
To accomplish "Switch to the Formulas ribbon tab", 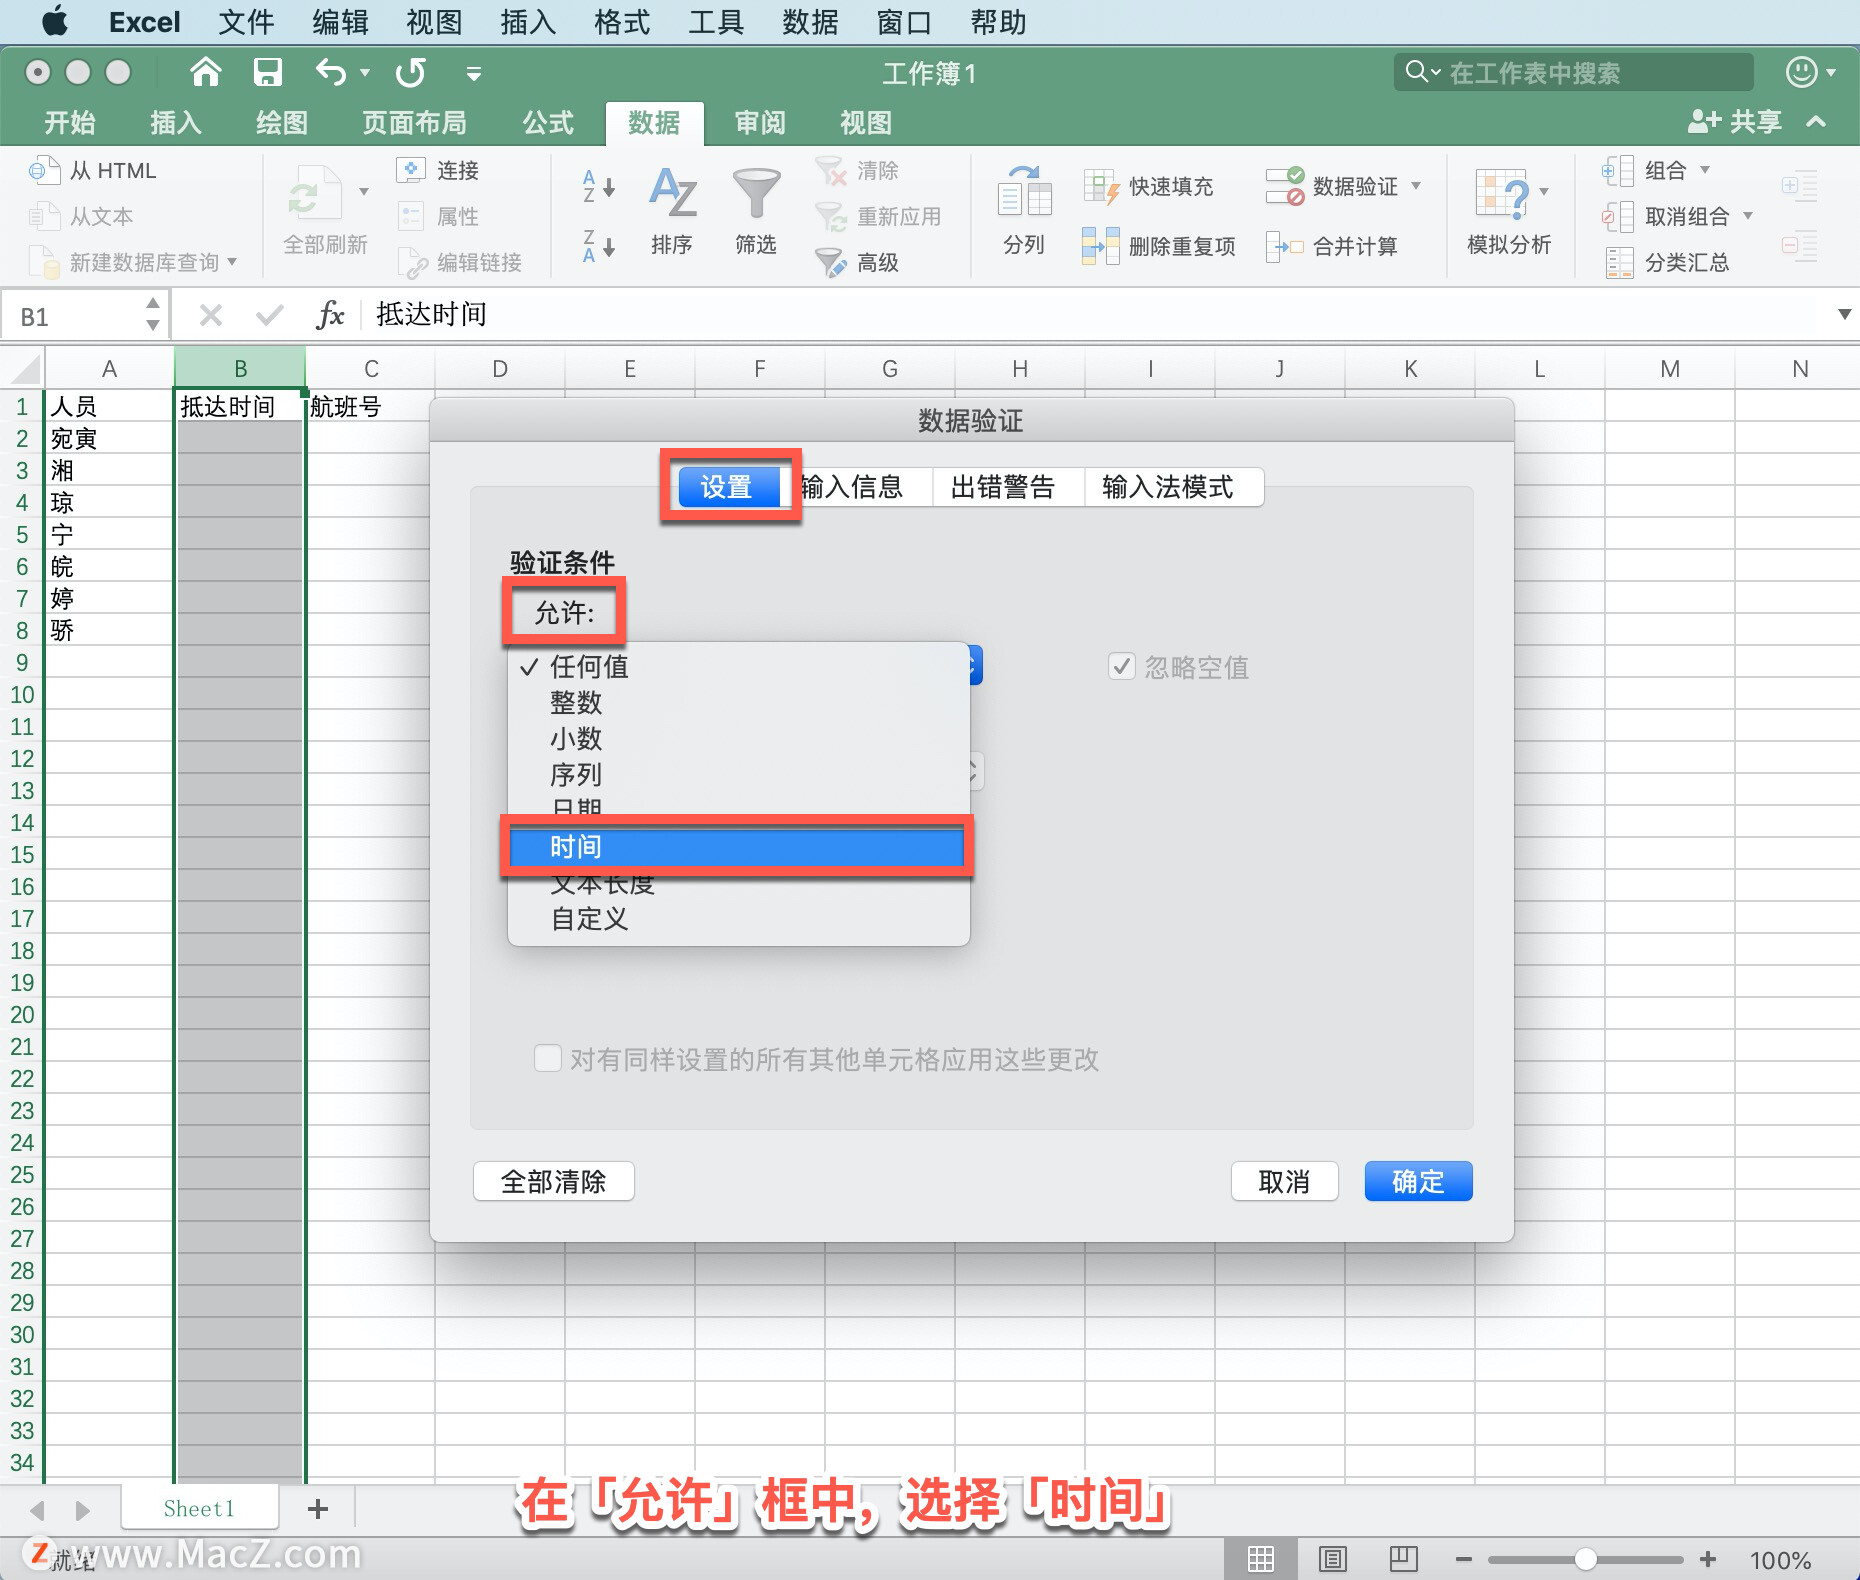I will click(x=548, y=123).
